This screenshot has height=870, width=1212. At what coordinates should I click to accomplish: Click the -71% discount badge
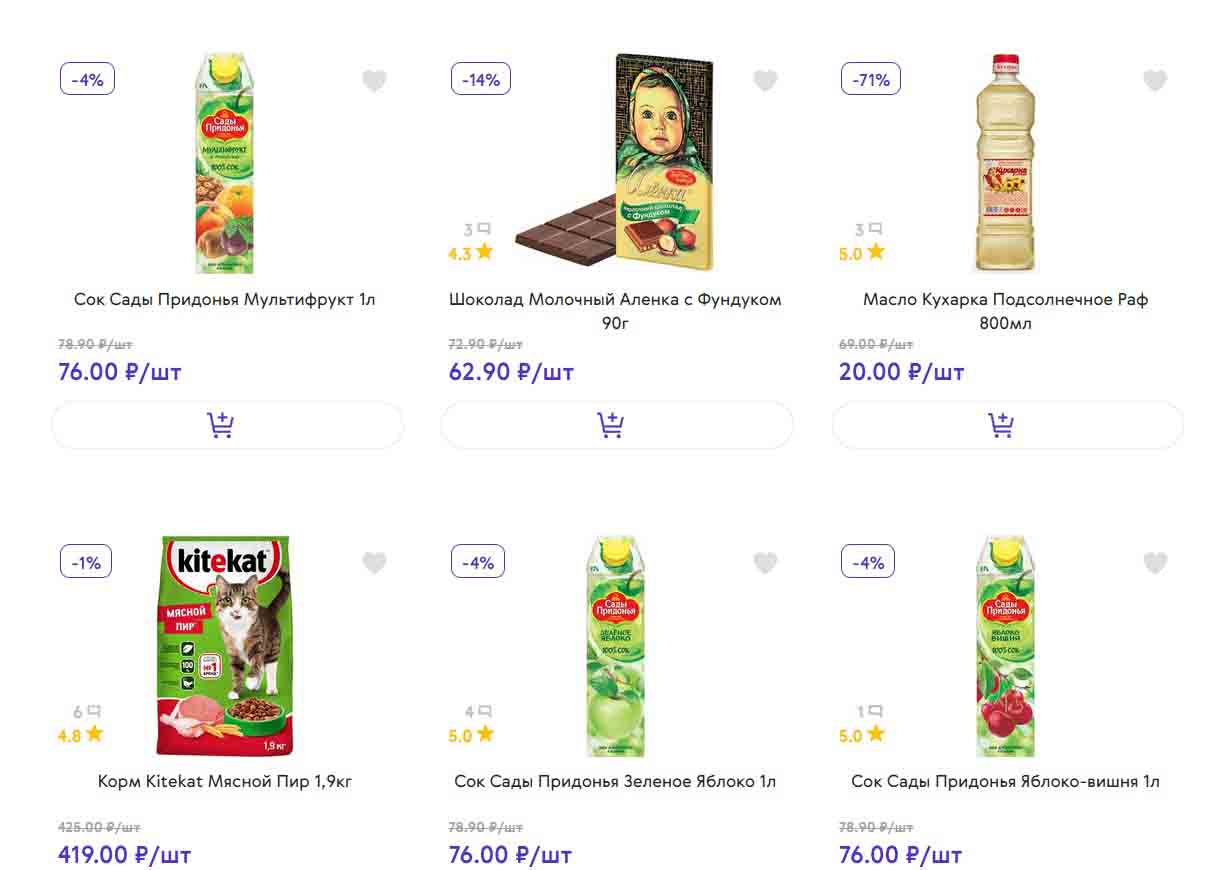tap(871, 80)
